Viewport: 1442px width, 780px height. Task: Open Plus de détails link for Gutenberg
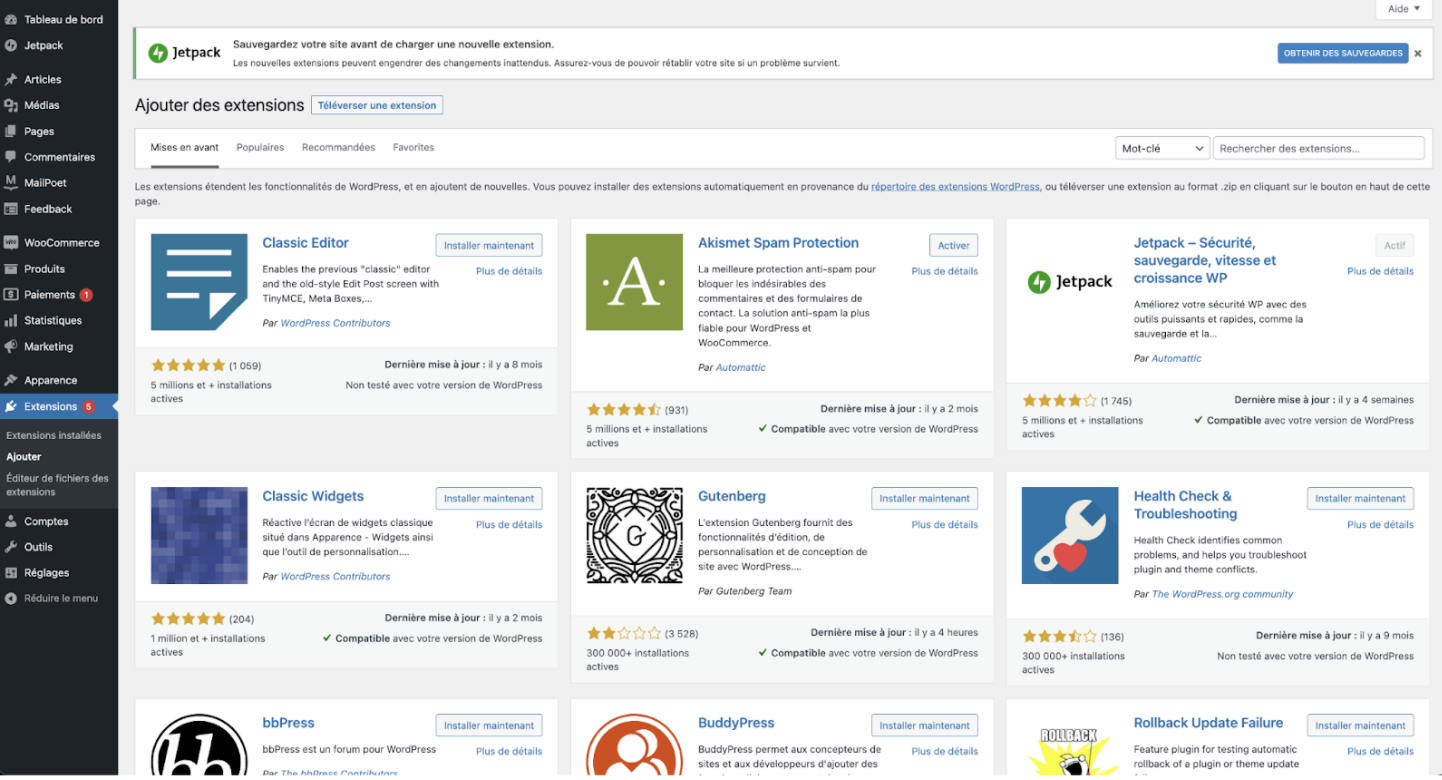tap(945, 524)
